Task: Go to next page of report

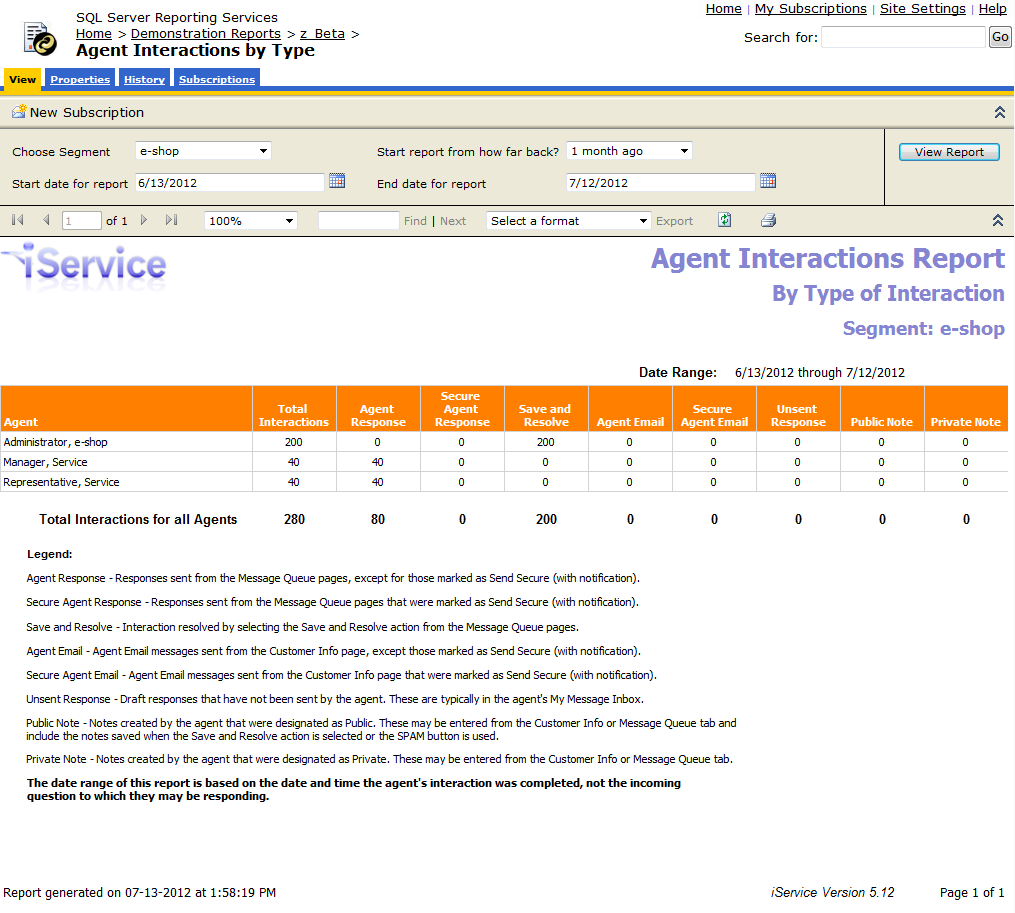Action: pyautogui.click(x=144, y=220)
